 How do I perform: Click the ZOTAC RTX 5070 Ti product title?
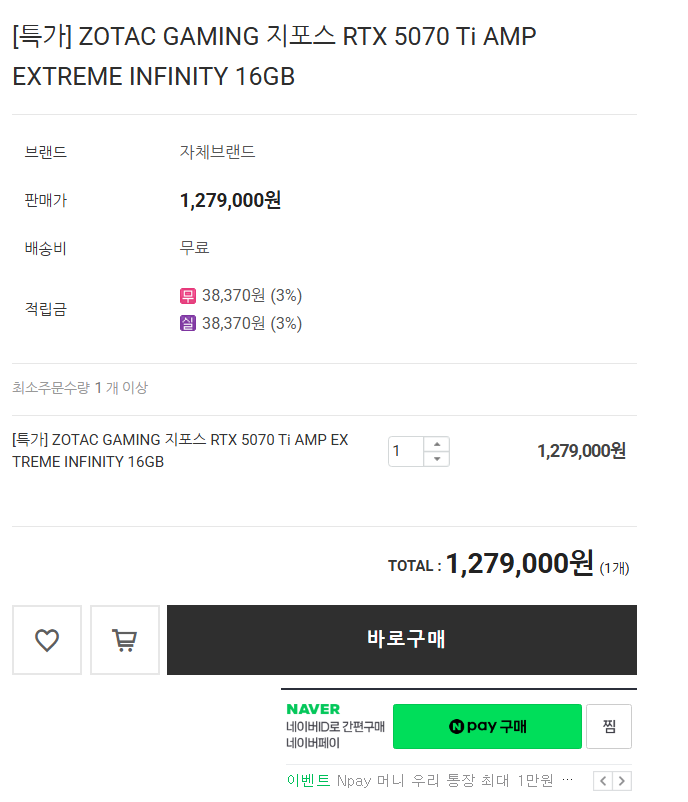[x=274, y=56]
